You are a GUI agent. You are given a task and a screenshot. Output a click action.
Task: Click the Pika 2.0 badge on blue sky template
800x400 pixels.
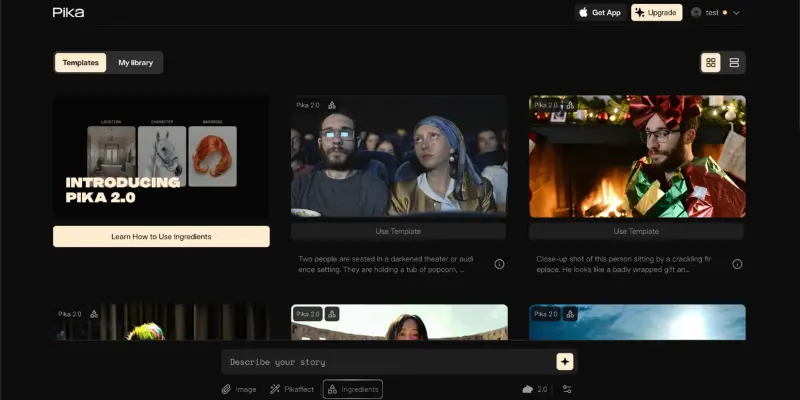[546, 314]
